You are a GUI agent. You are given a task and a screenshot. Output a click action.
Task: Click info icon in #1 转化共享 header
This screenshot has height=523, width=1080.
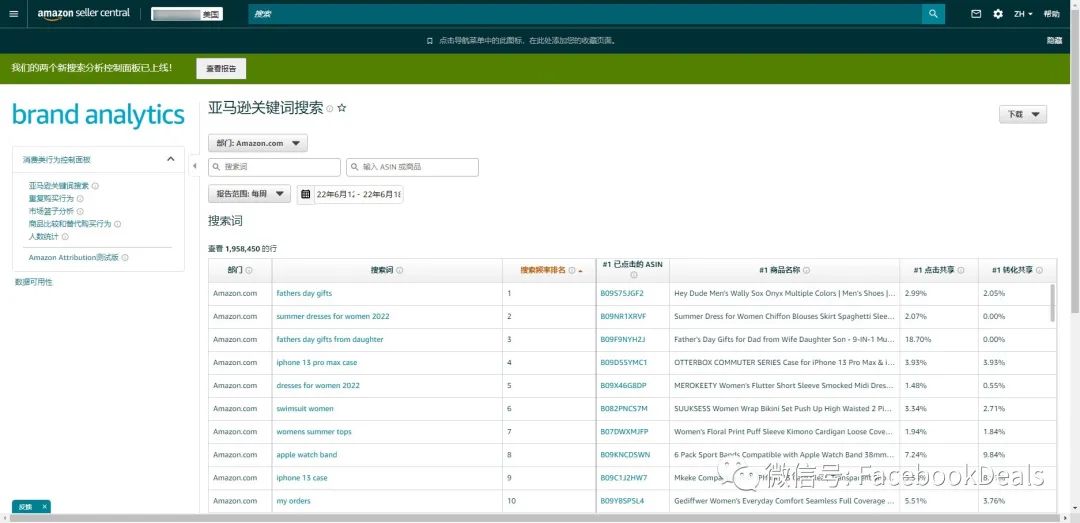pyautogui.click(x=1039, y=271)
